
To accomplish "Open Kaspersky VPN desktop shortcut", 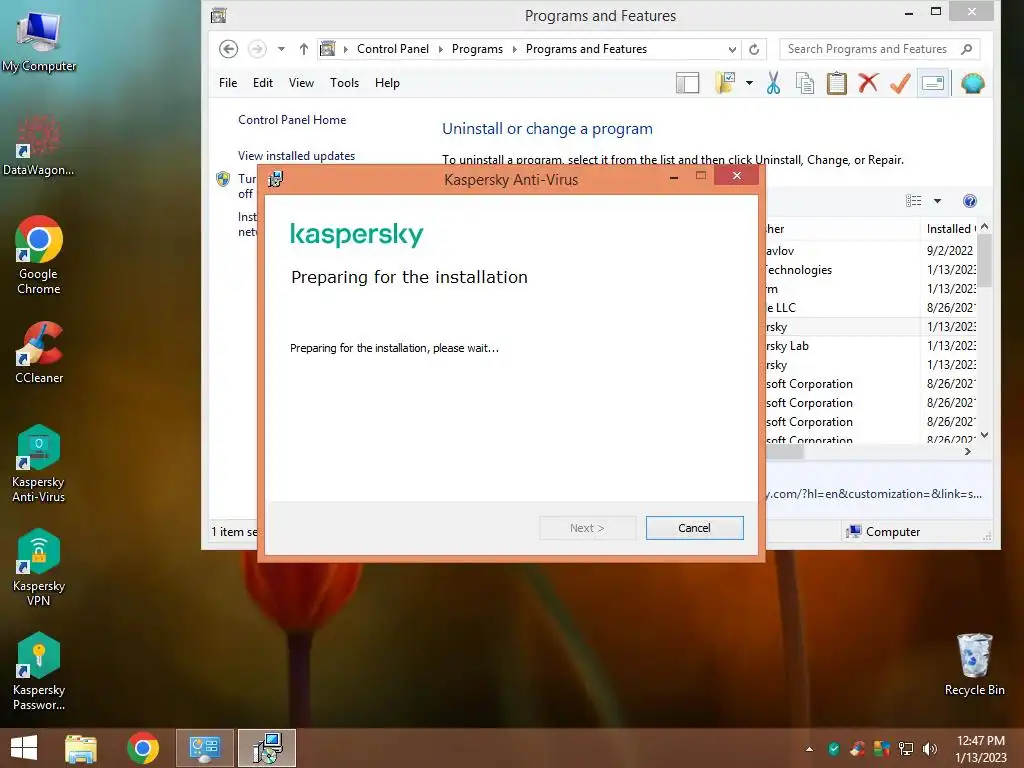I will coord(39,568).
